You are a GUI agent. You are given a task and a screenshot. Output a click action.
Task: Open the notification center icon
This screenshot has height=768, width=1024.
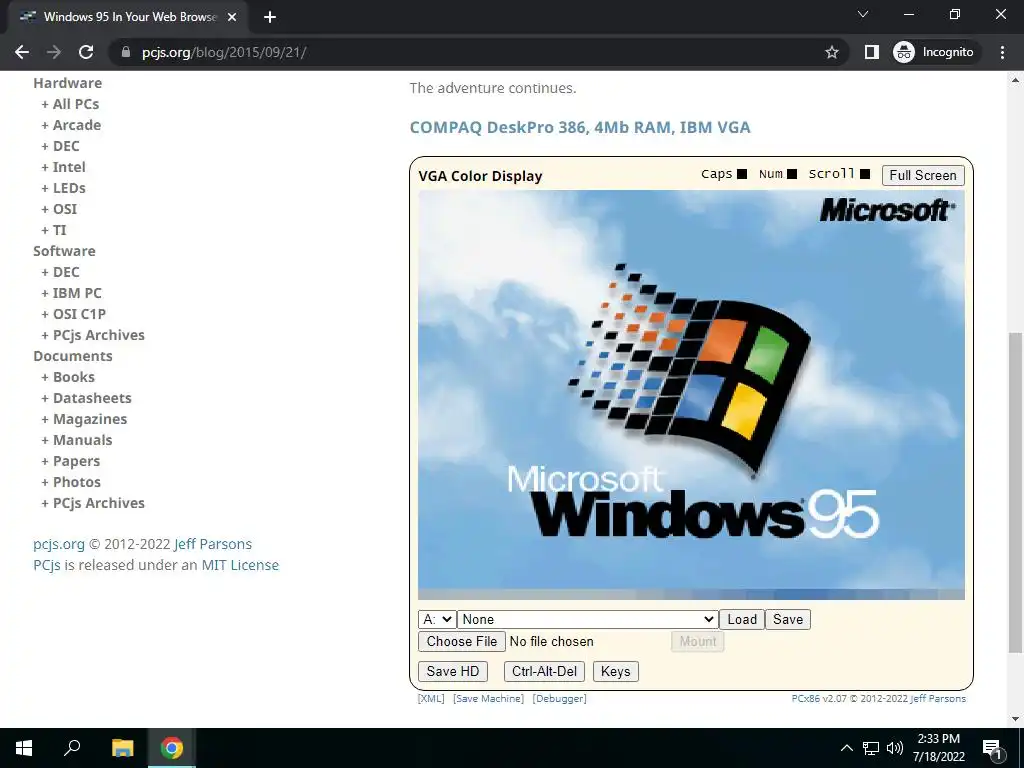(x=992, y=748)
